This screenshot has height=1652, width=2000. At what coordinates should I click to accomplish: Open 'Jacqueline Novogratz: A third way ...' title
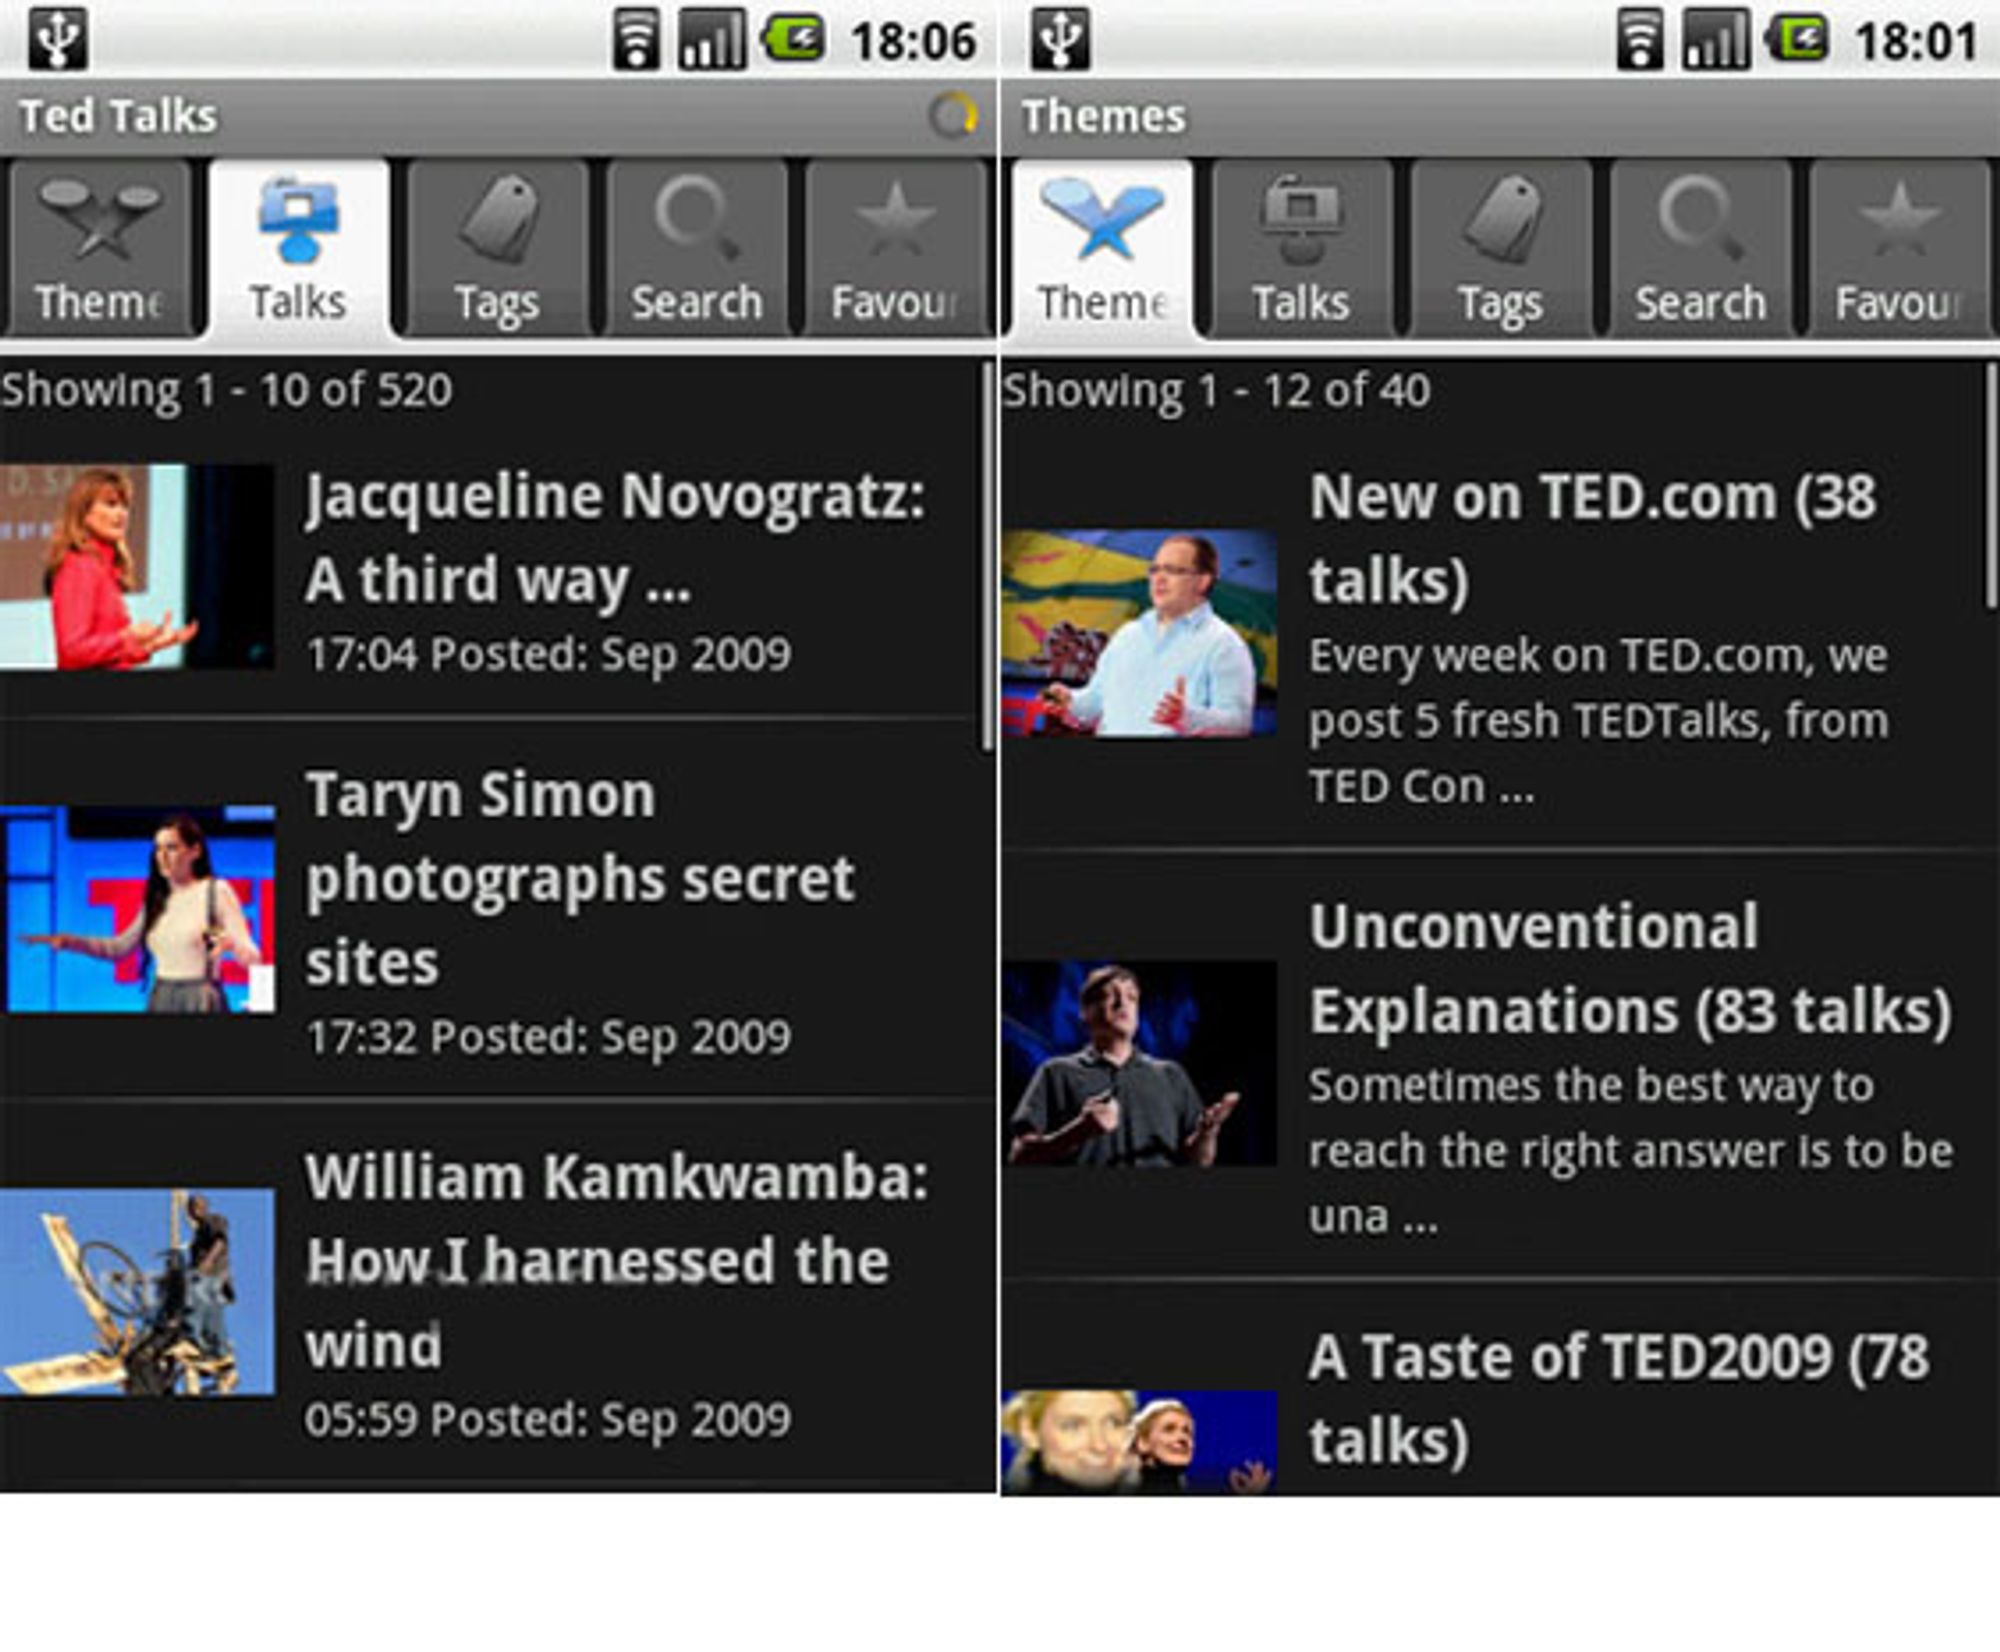tap(616, 538)
